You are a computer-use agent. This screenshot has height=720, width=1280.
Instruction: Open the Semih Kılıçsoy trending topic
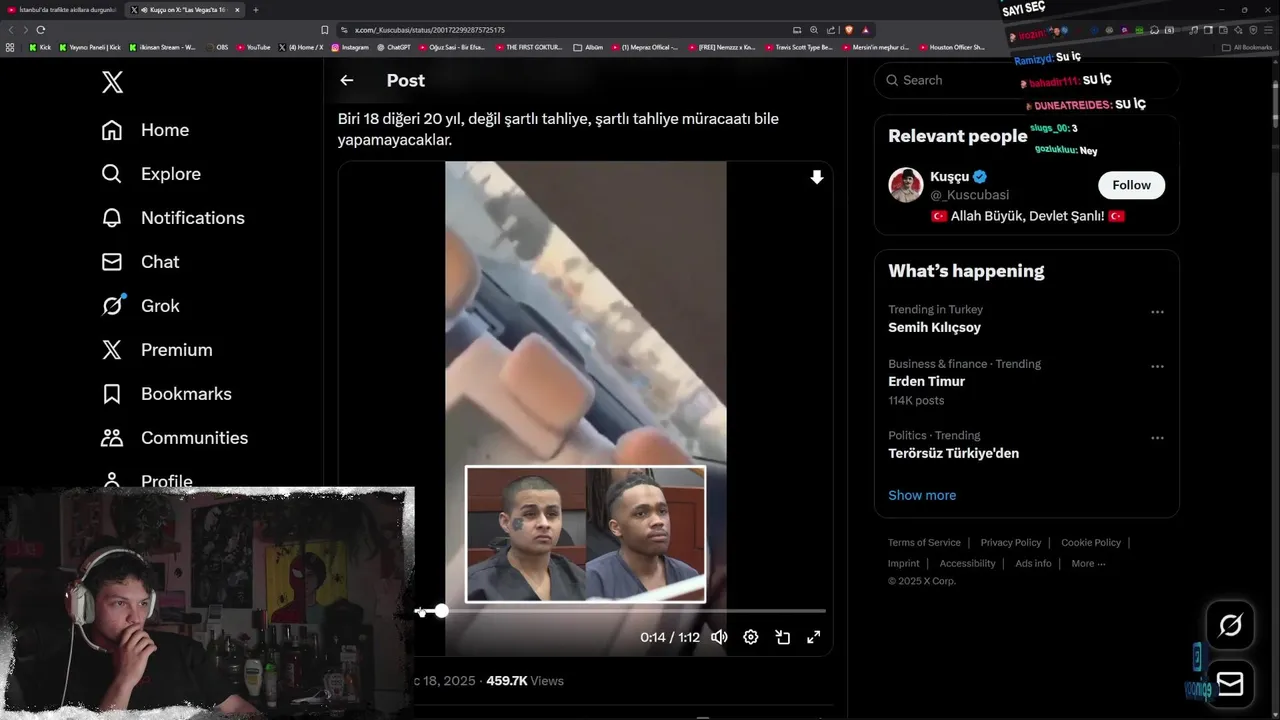[x=934, y=327]
